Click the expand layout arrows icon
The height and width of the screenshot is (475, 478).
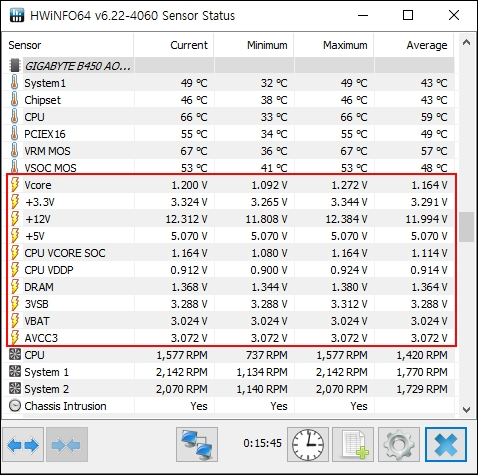pos(23,445)
